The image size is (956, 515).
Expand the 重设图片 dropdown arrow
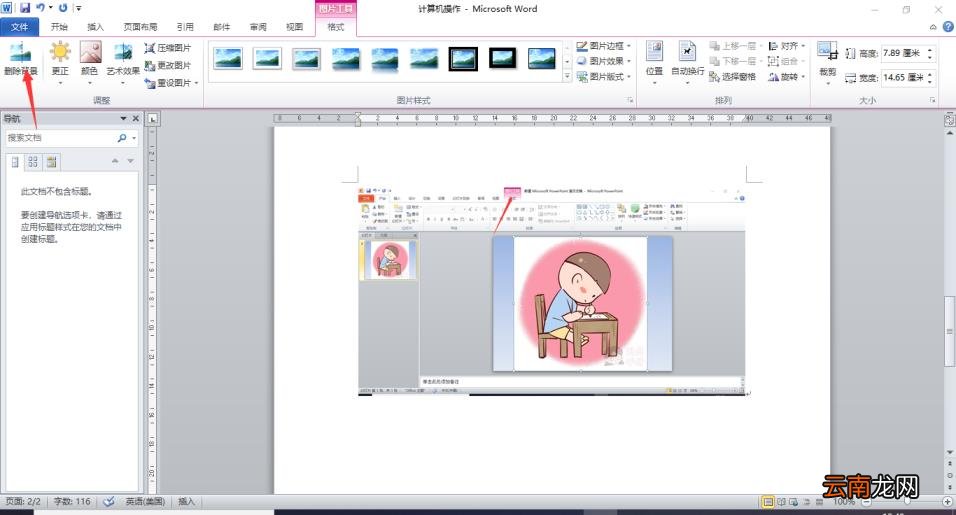(196, 83)
